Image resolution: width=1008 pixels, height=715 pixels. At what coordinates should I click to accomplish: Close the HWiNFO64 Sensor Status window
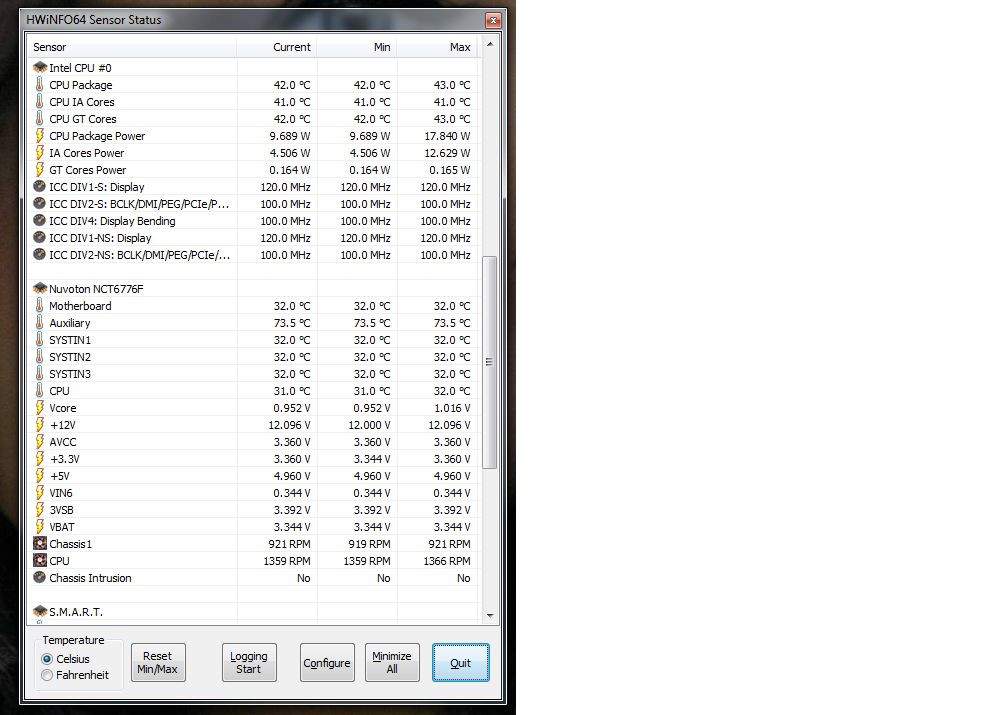[493, 21]
